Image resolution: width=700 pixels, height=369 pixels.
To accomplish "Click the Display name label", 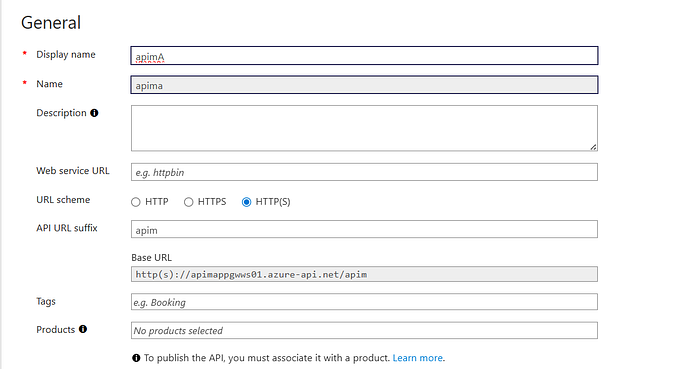I will (x=66, y=54).
